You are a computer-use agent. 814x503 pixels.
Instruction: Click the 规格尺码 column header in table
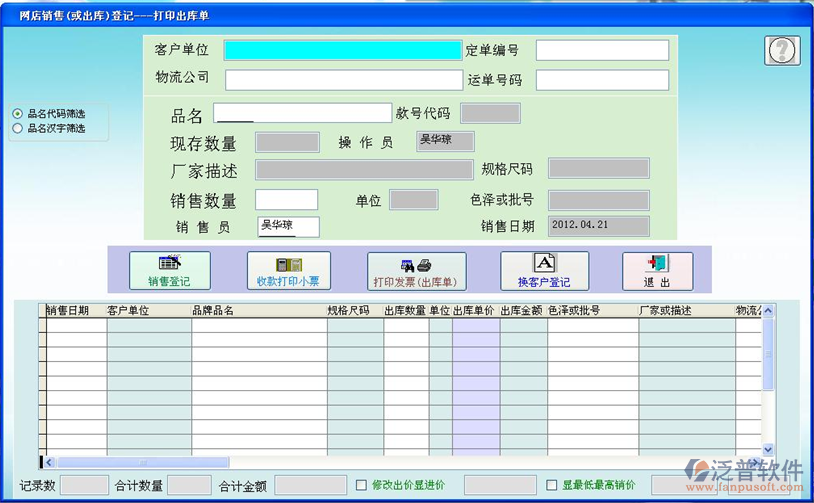[x=355, y=310]
